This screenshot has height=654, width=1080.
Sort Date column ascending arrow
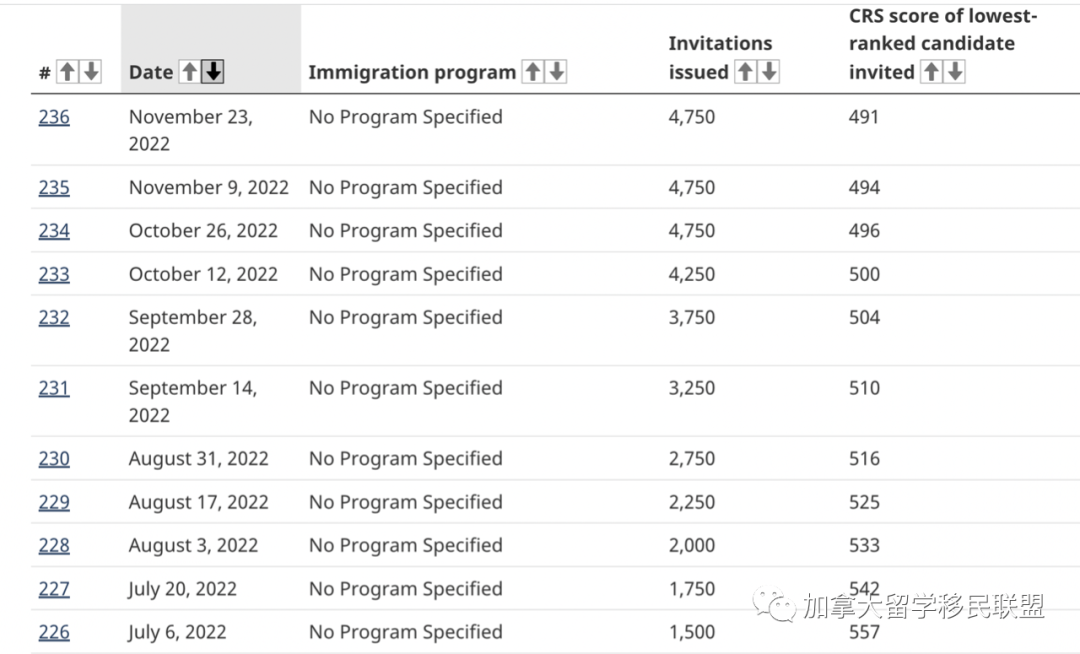(189, 72)
